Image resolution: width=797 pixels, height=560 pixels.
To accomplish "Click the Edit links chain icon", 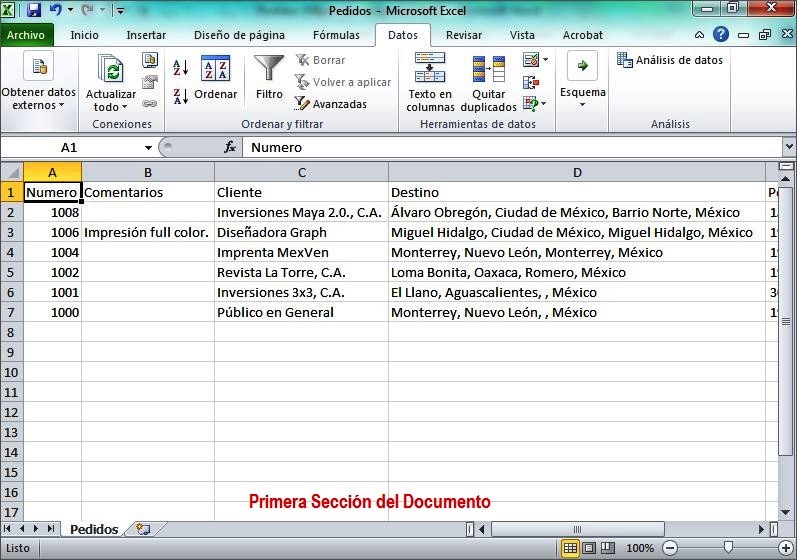I will tap(149, 104).
